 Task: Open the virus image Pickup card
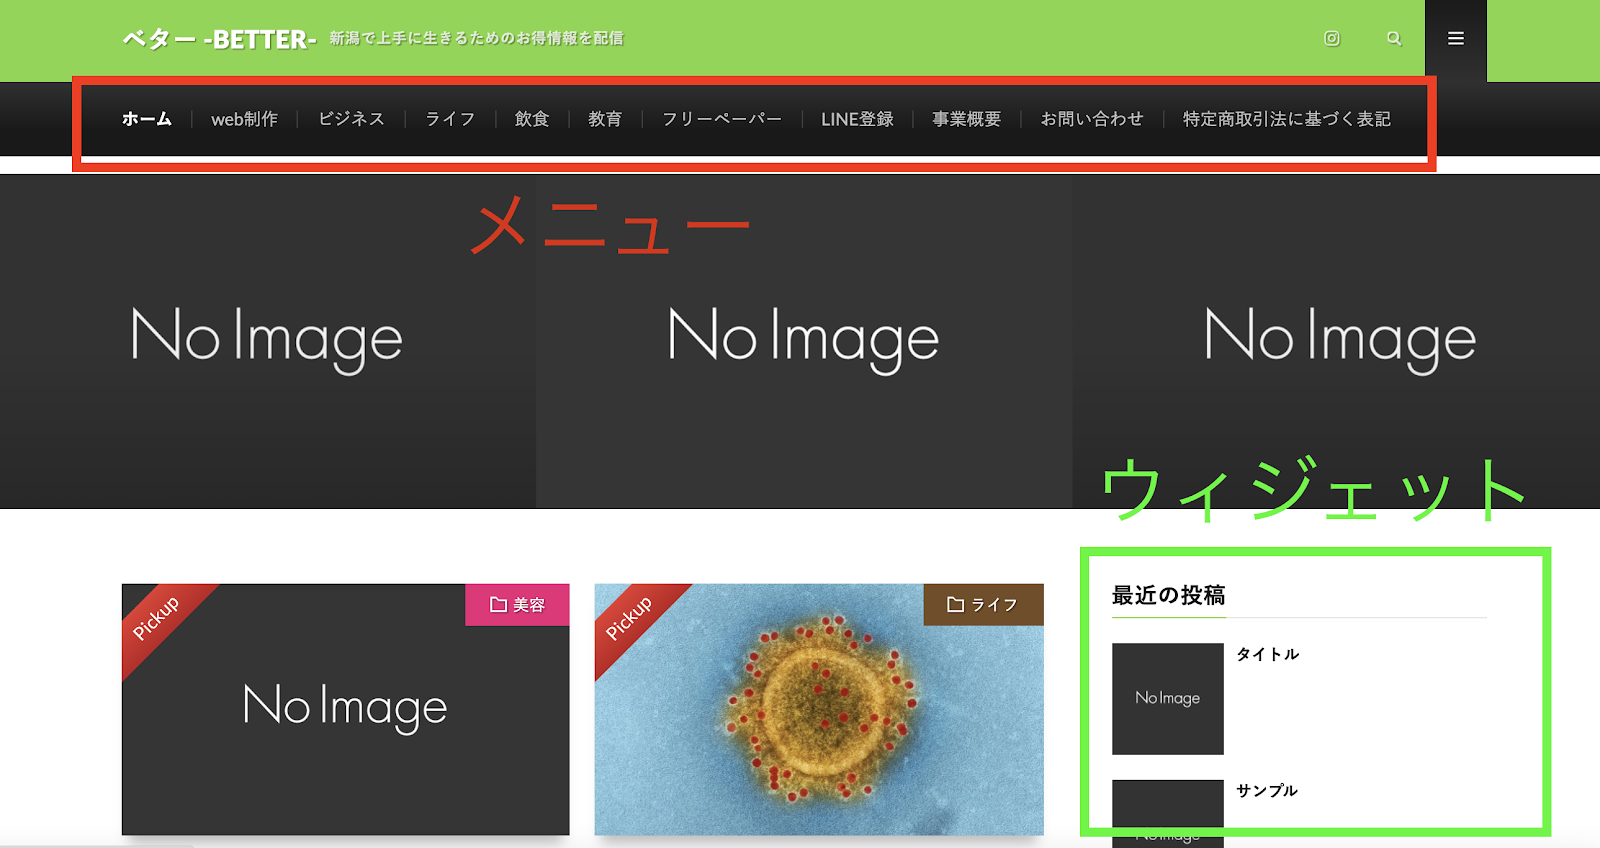(x=819, y=709)
